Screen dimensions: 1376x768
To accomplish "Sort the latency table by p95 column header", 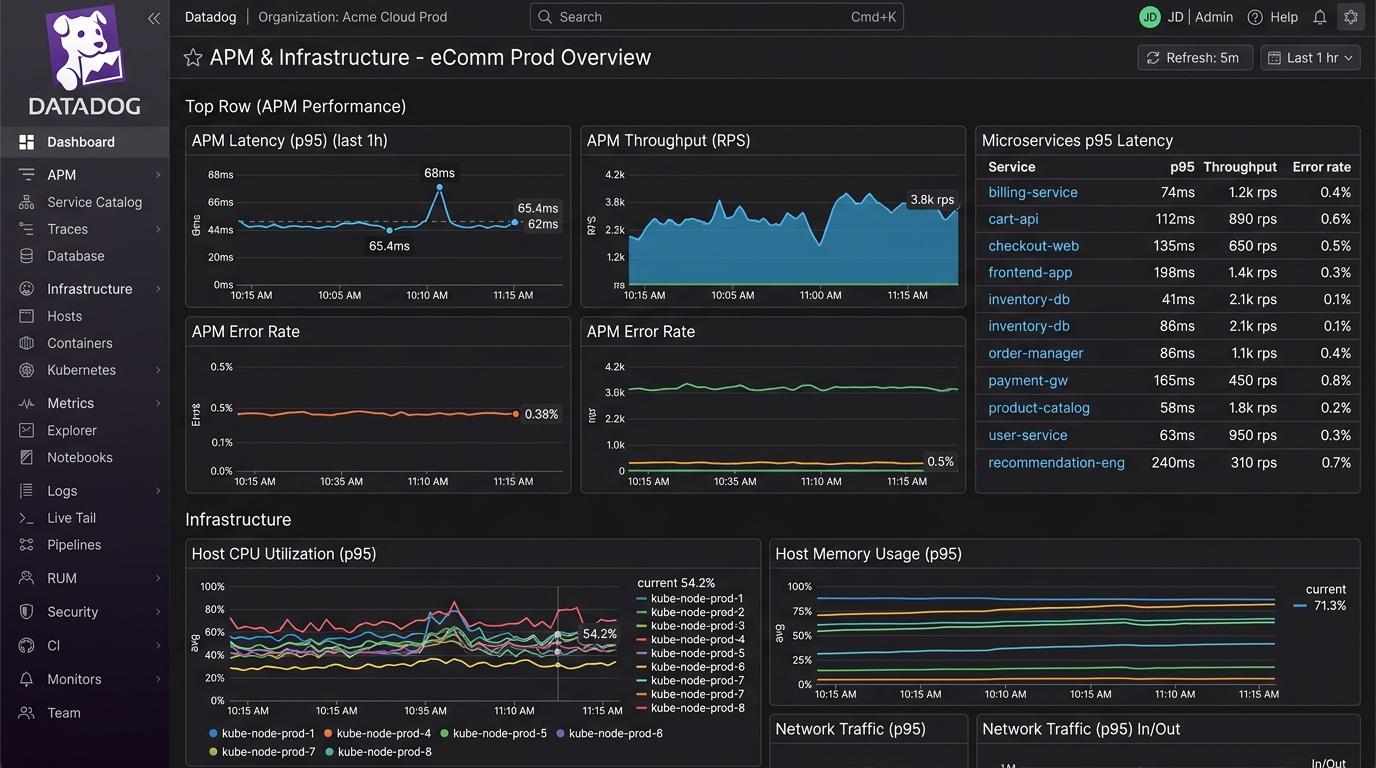I will [1182, 167].
